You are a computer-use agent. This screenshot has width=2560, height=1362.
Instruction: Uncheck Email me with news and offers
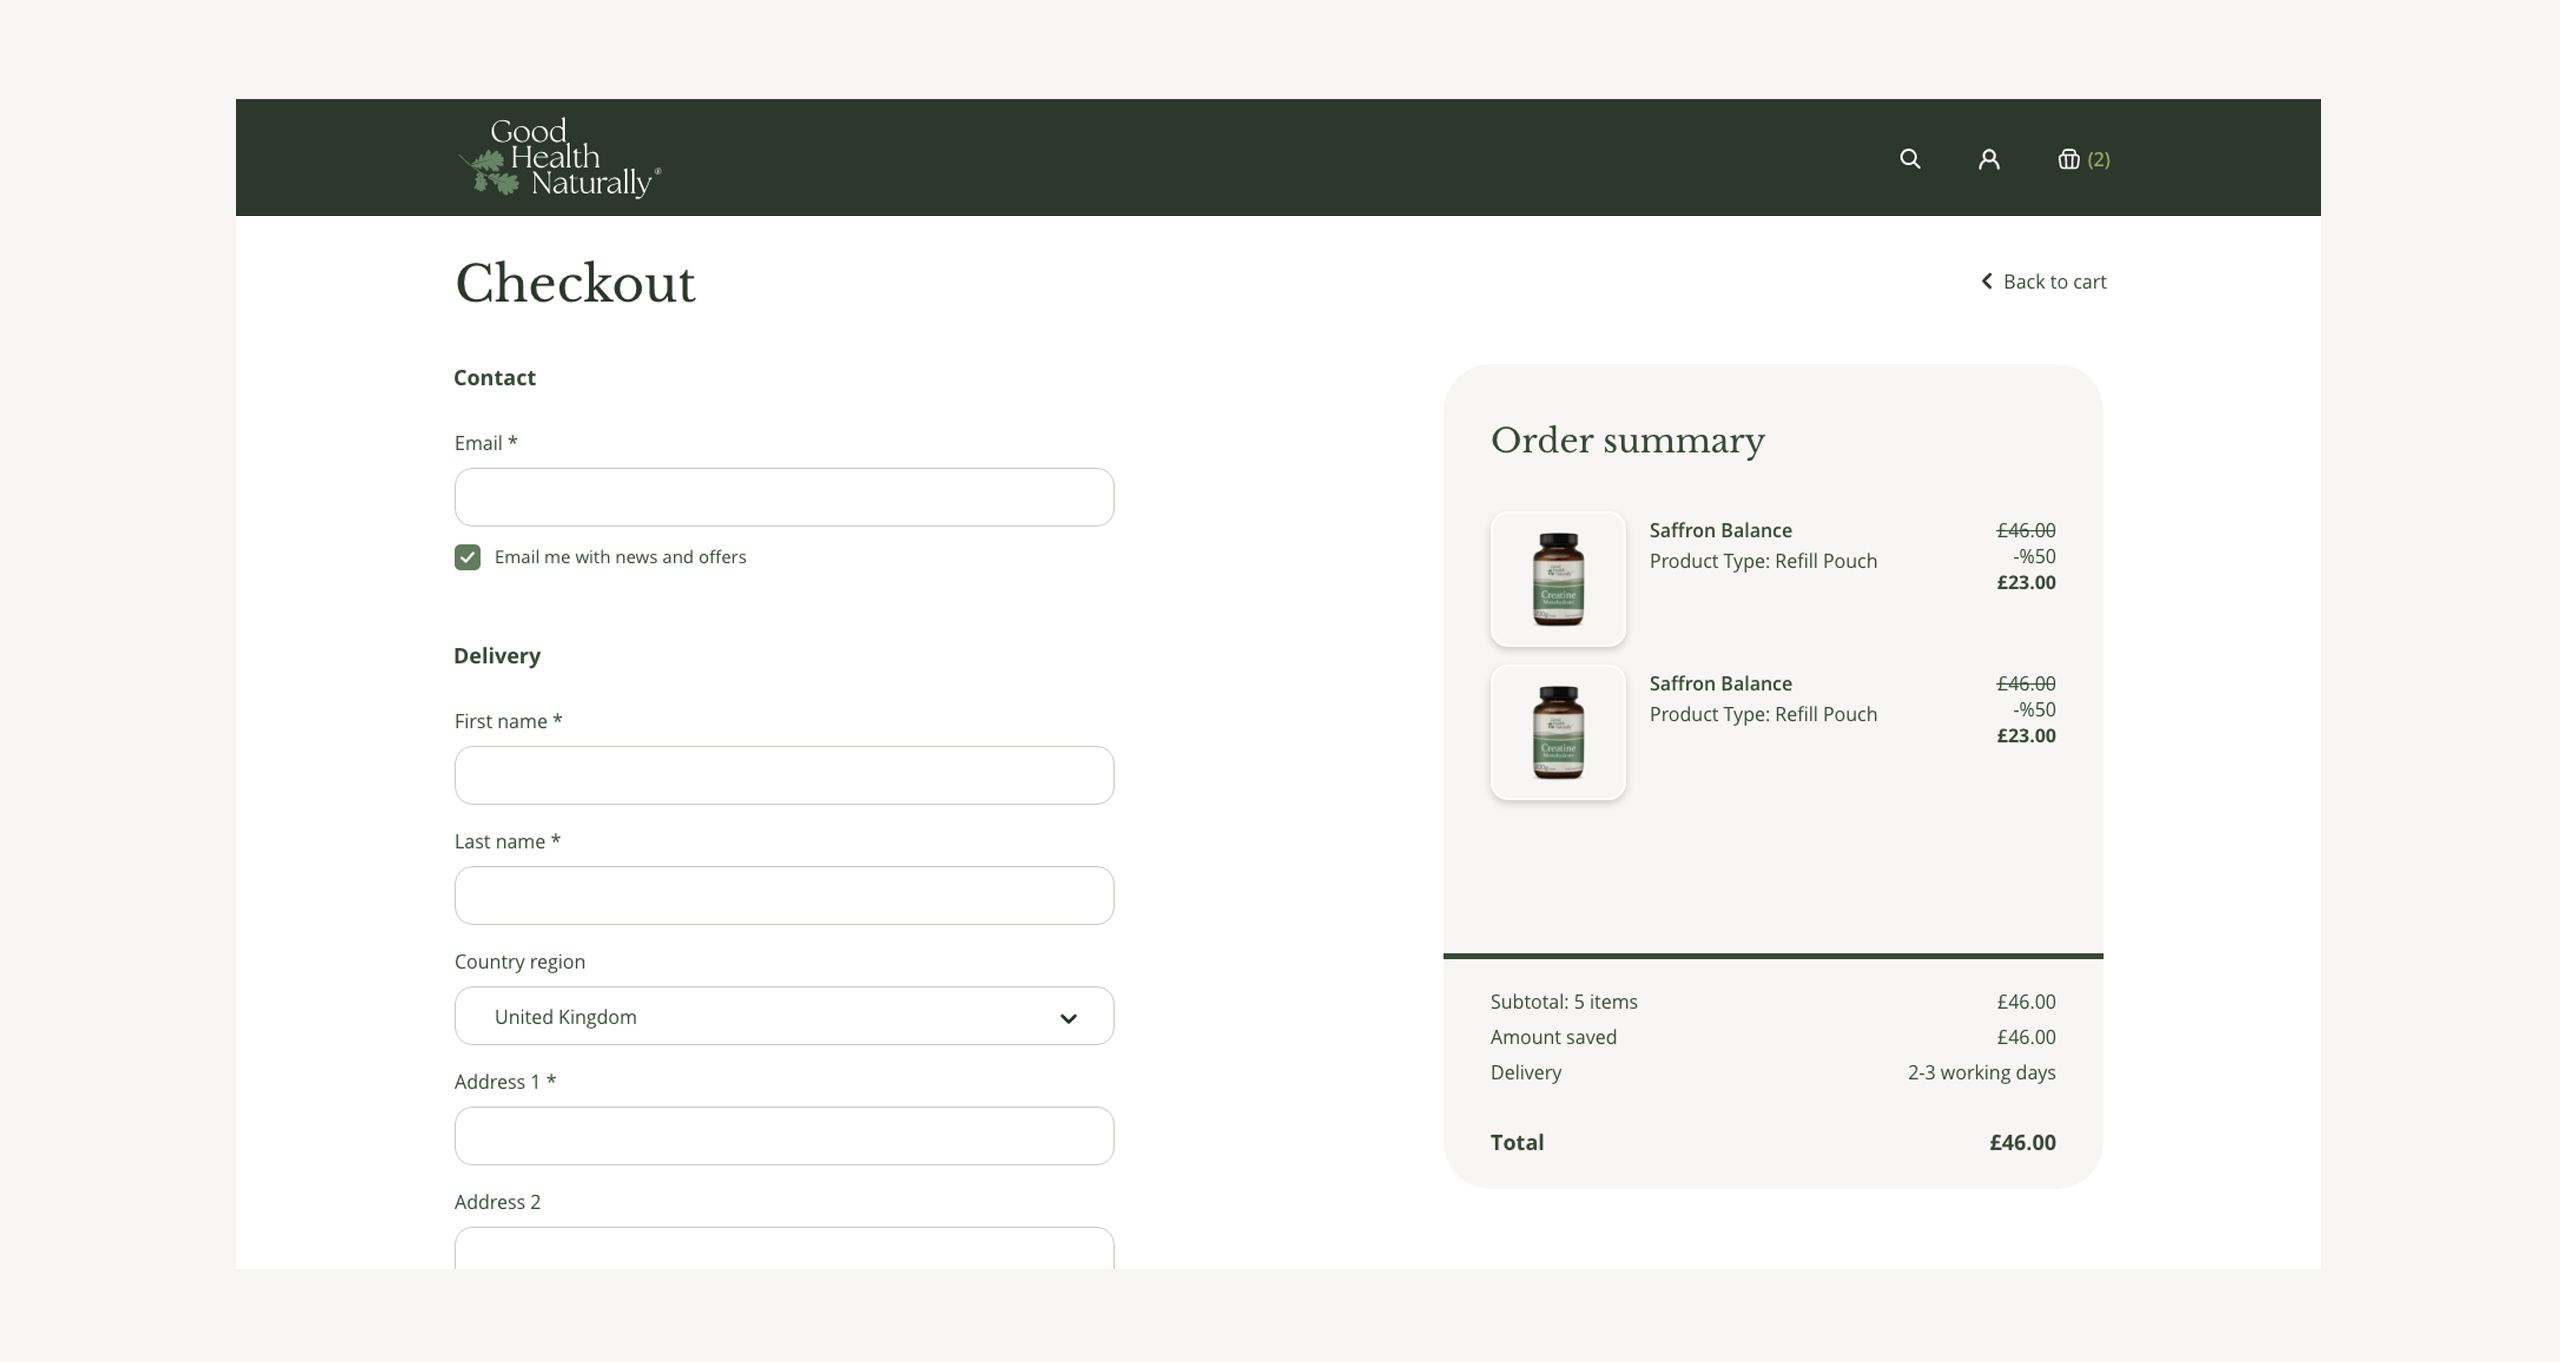pos(467,557)
